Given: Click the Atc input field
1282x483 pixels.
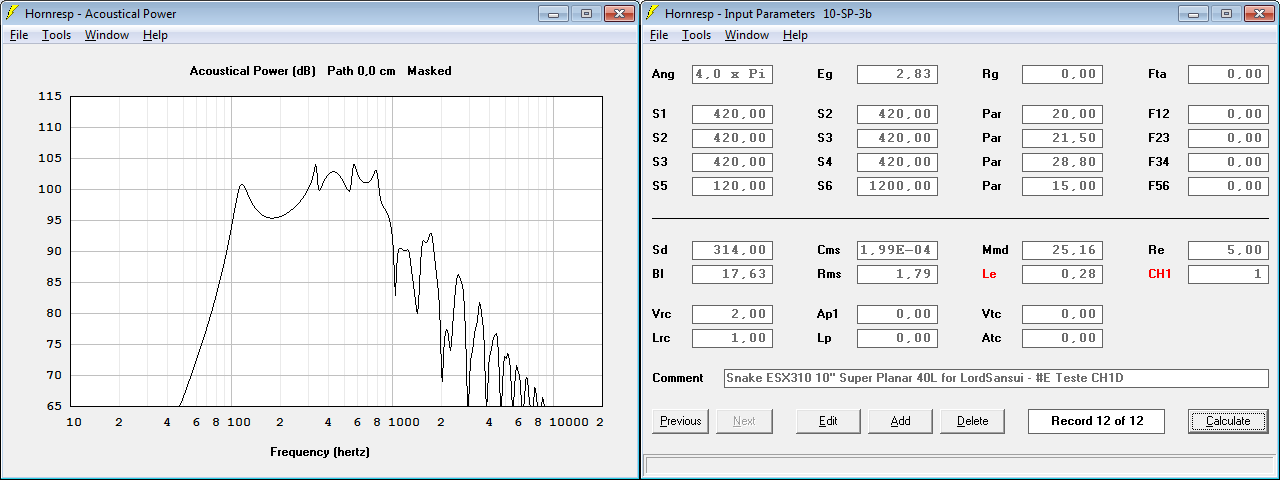Looking at the screenshot, I should click(x=1062, y=338).
